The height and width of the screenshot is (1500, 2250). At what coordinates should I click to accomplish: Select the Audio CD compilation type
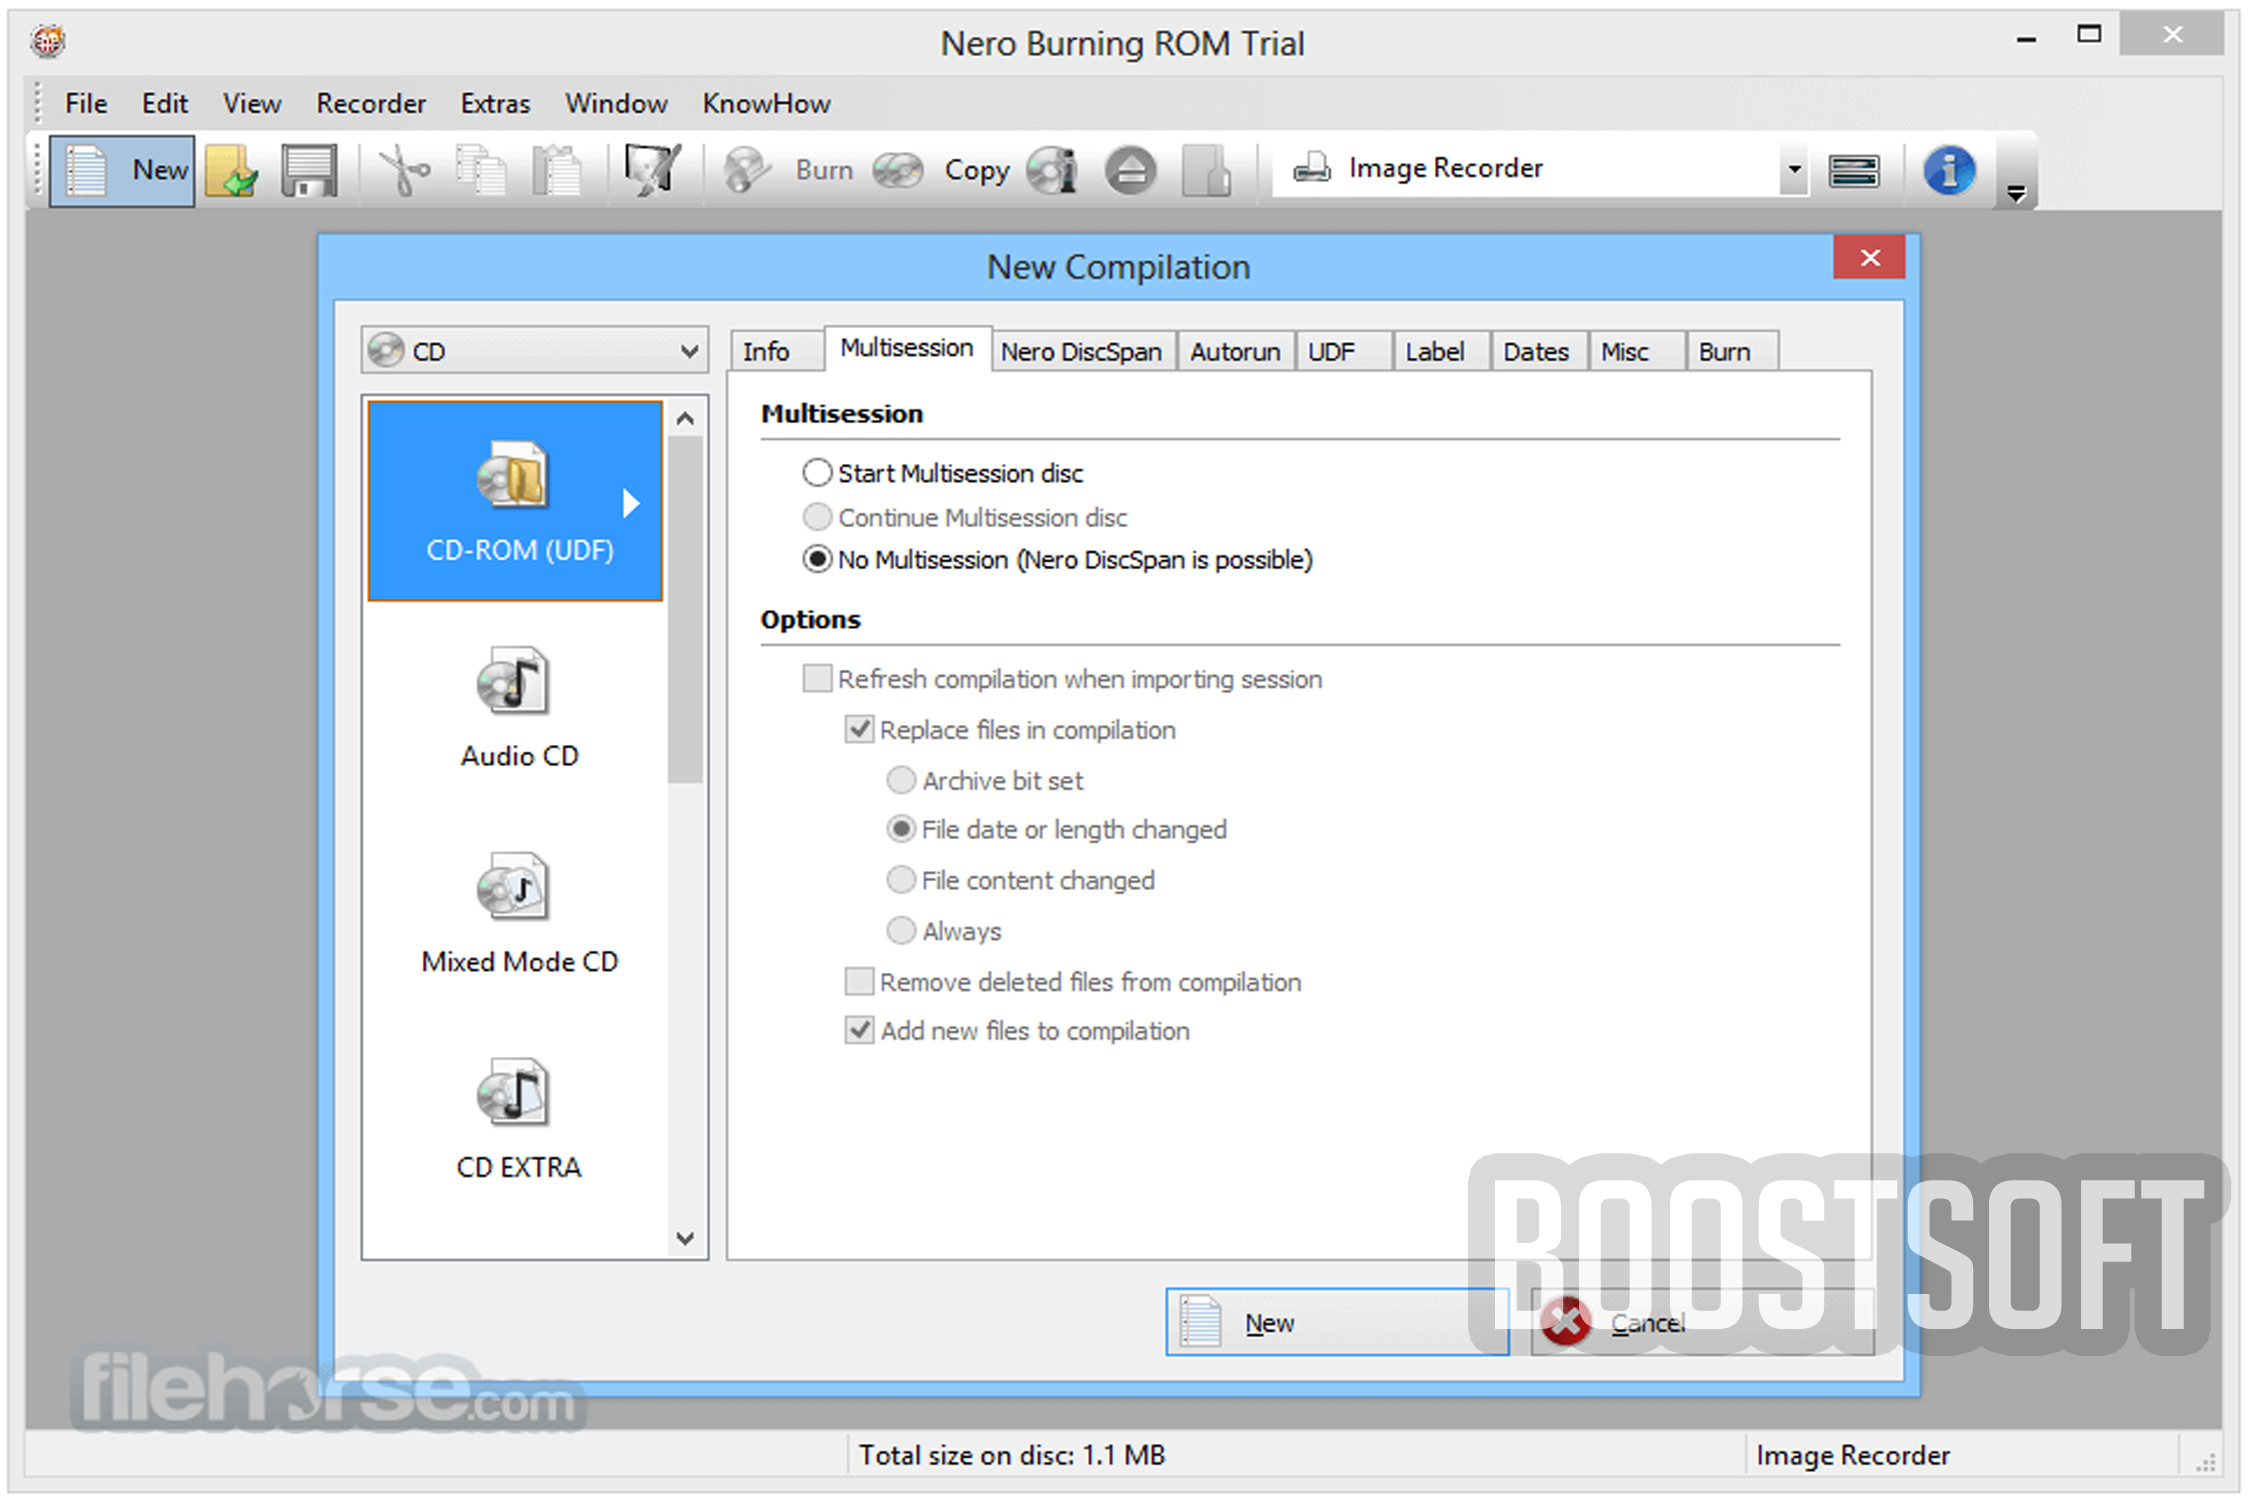click(x=515, y=707)
